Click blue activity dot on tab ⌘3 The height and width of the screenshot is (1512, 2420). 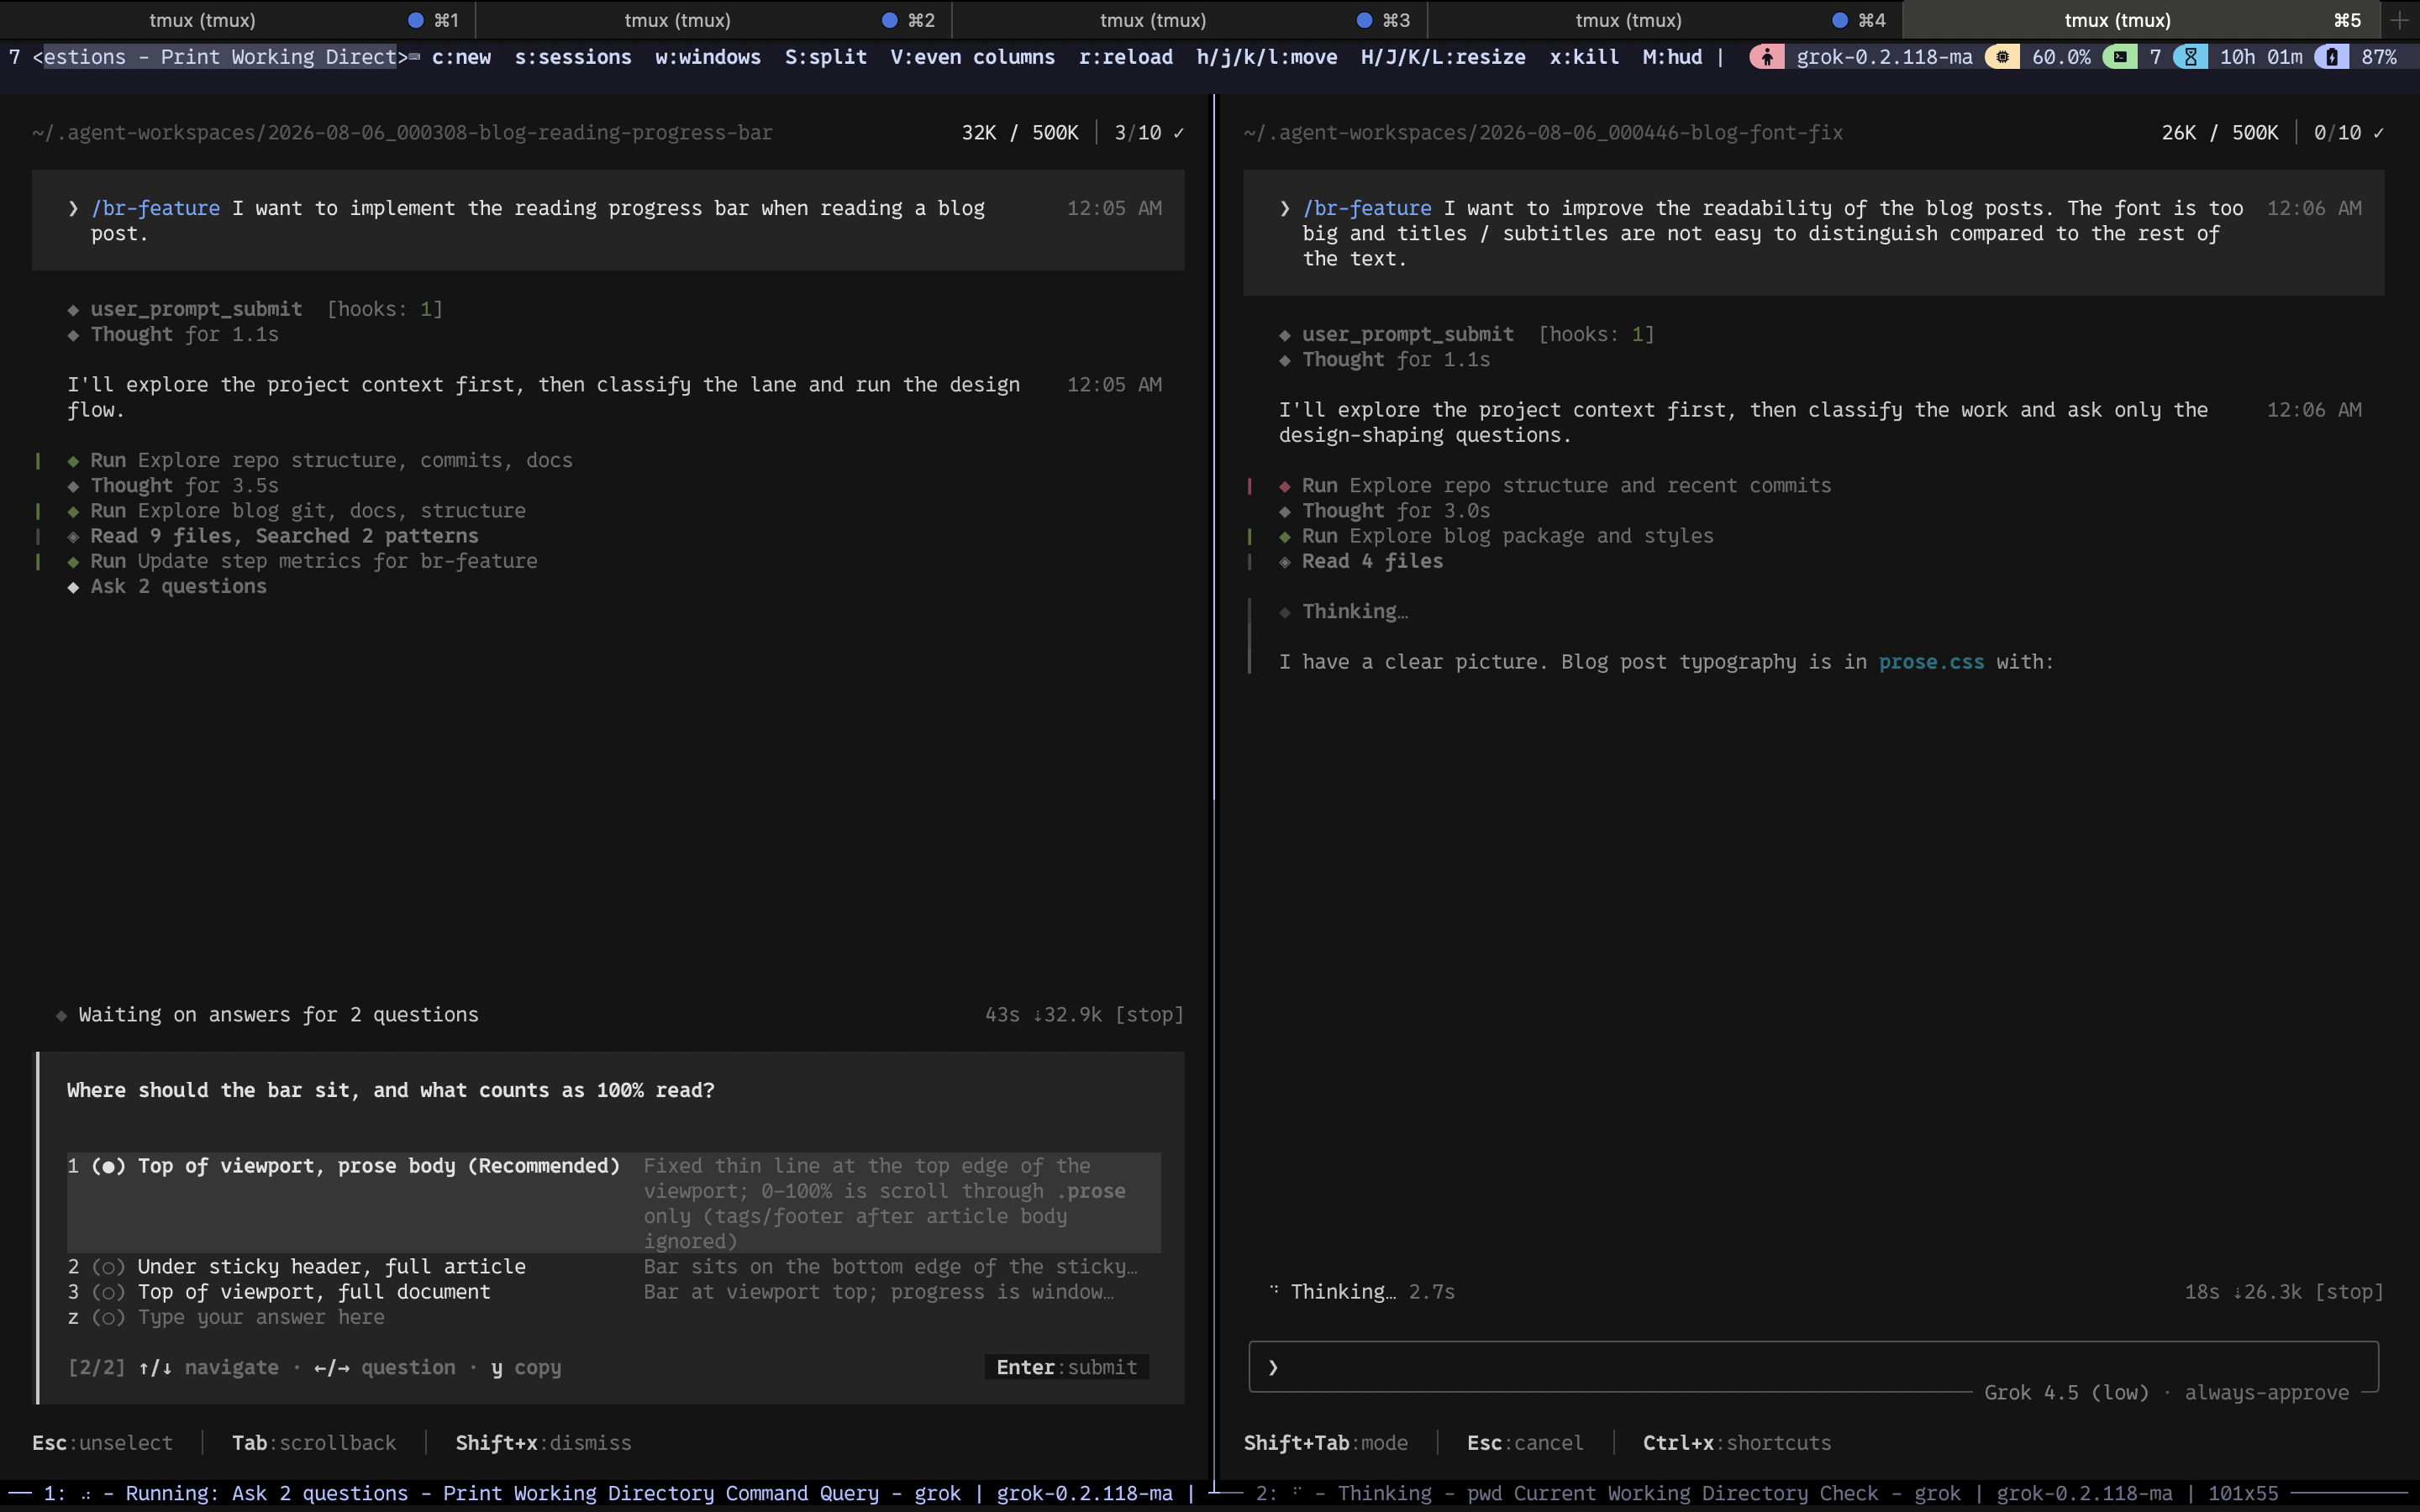[1365, 20]
